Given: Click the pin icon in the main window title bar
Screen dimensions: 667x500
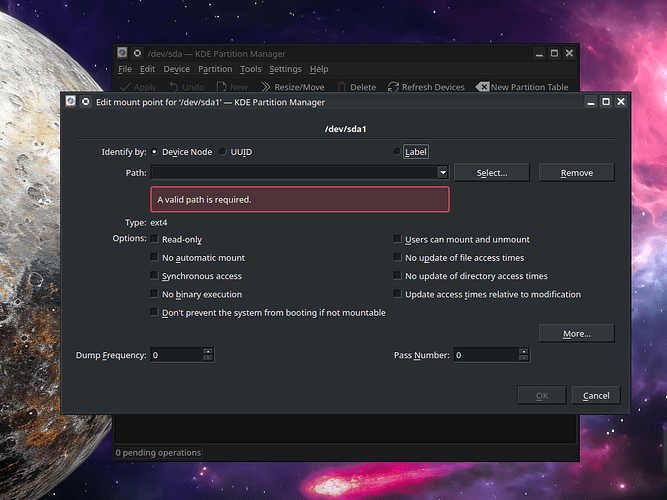Looking at the screenshot, I should (x=137, y=53).
